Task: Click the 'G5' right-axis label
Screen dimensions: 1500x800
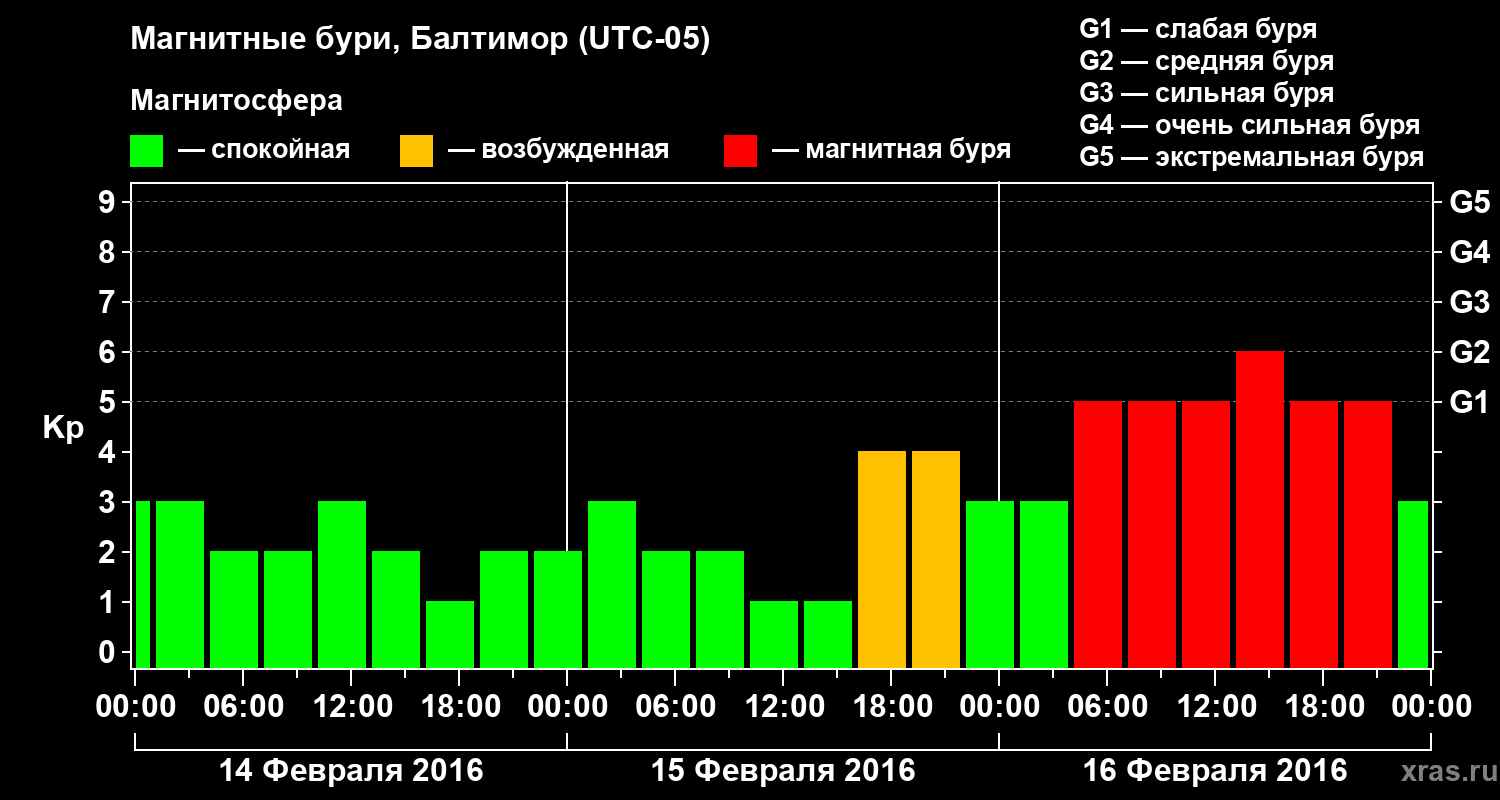Action: pos(1469,203)
